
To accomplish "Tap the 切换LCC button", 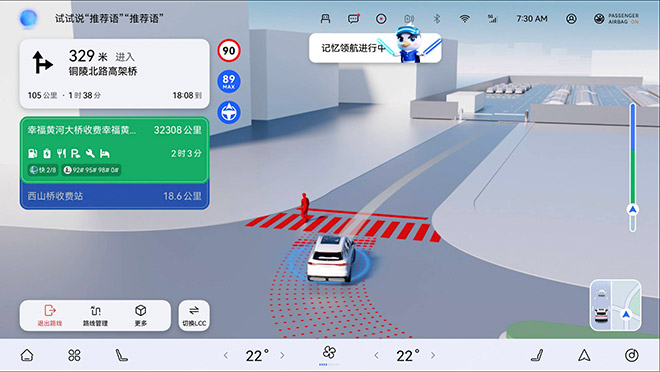I will (x=194, y=315).
